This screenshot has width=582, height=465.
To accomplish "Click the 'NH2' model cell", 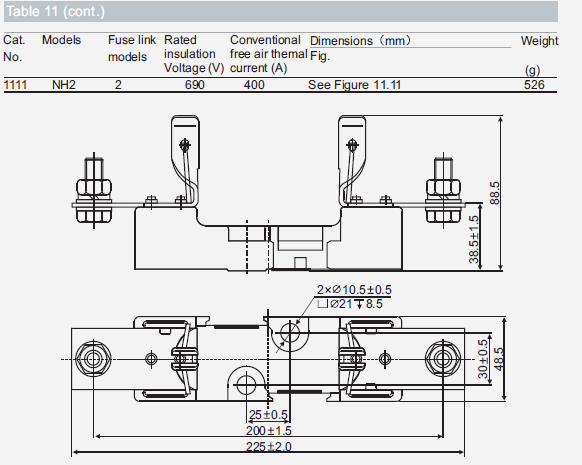I will 63,85.
